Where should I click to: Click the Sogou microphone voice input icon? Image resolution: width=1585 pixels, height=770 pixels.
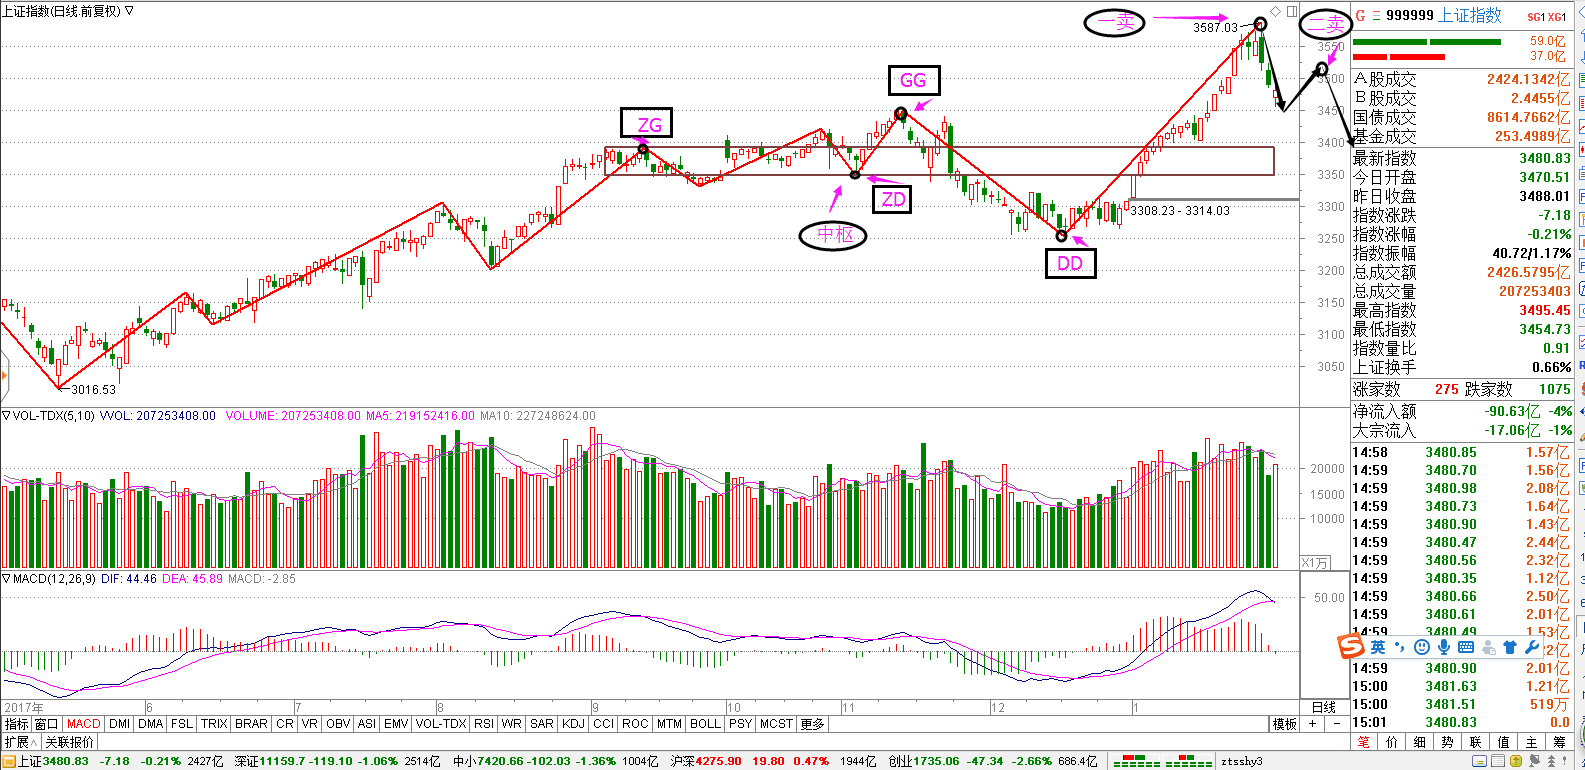tap(1444, 647)
